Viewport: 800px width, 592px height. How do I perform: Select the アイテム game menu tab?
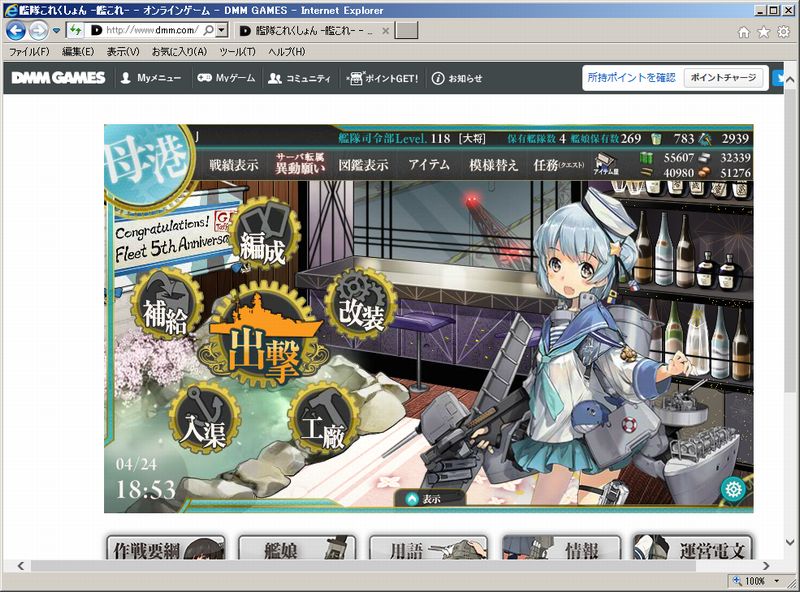429,165
